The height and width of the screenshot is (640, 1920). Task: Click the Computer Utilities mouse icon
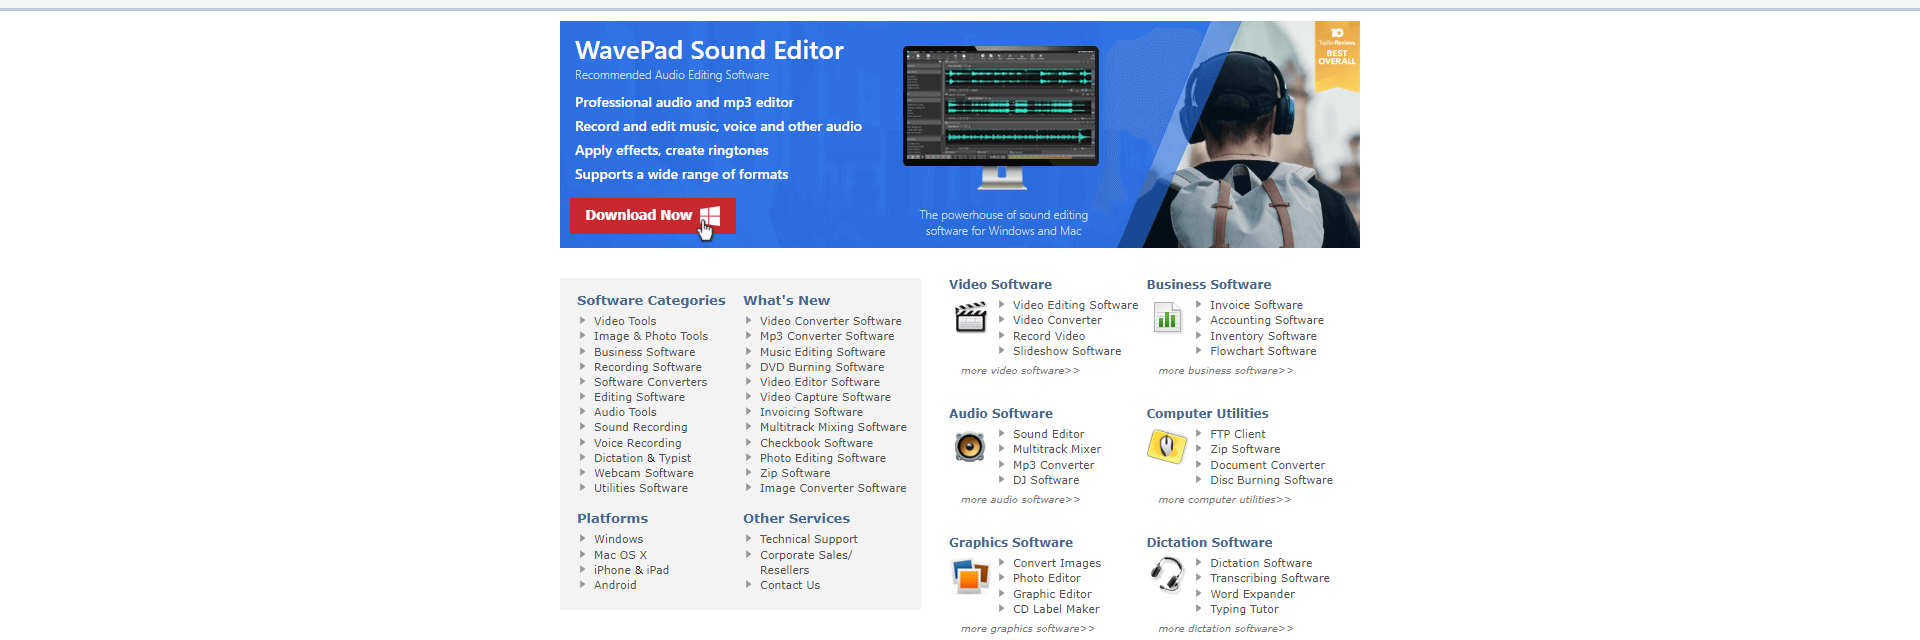click(1166, 446)
